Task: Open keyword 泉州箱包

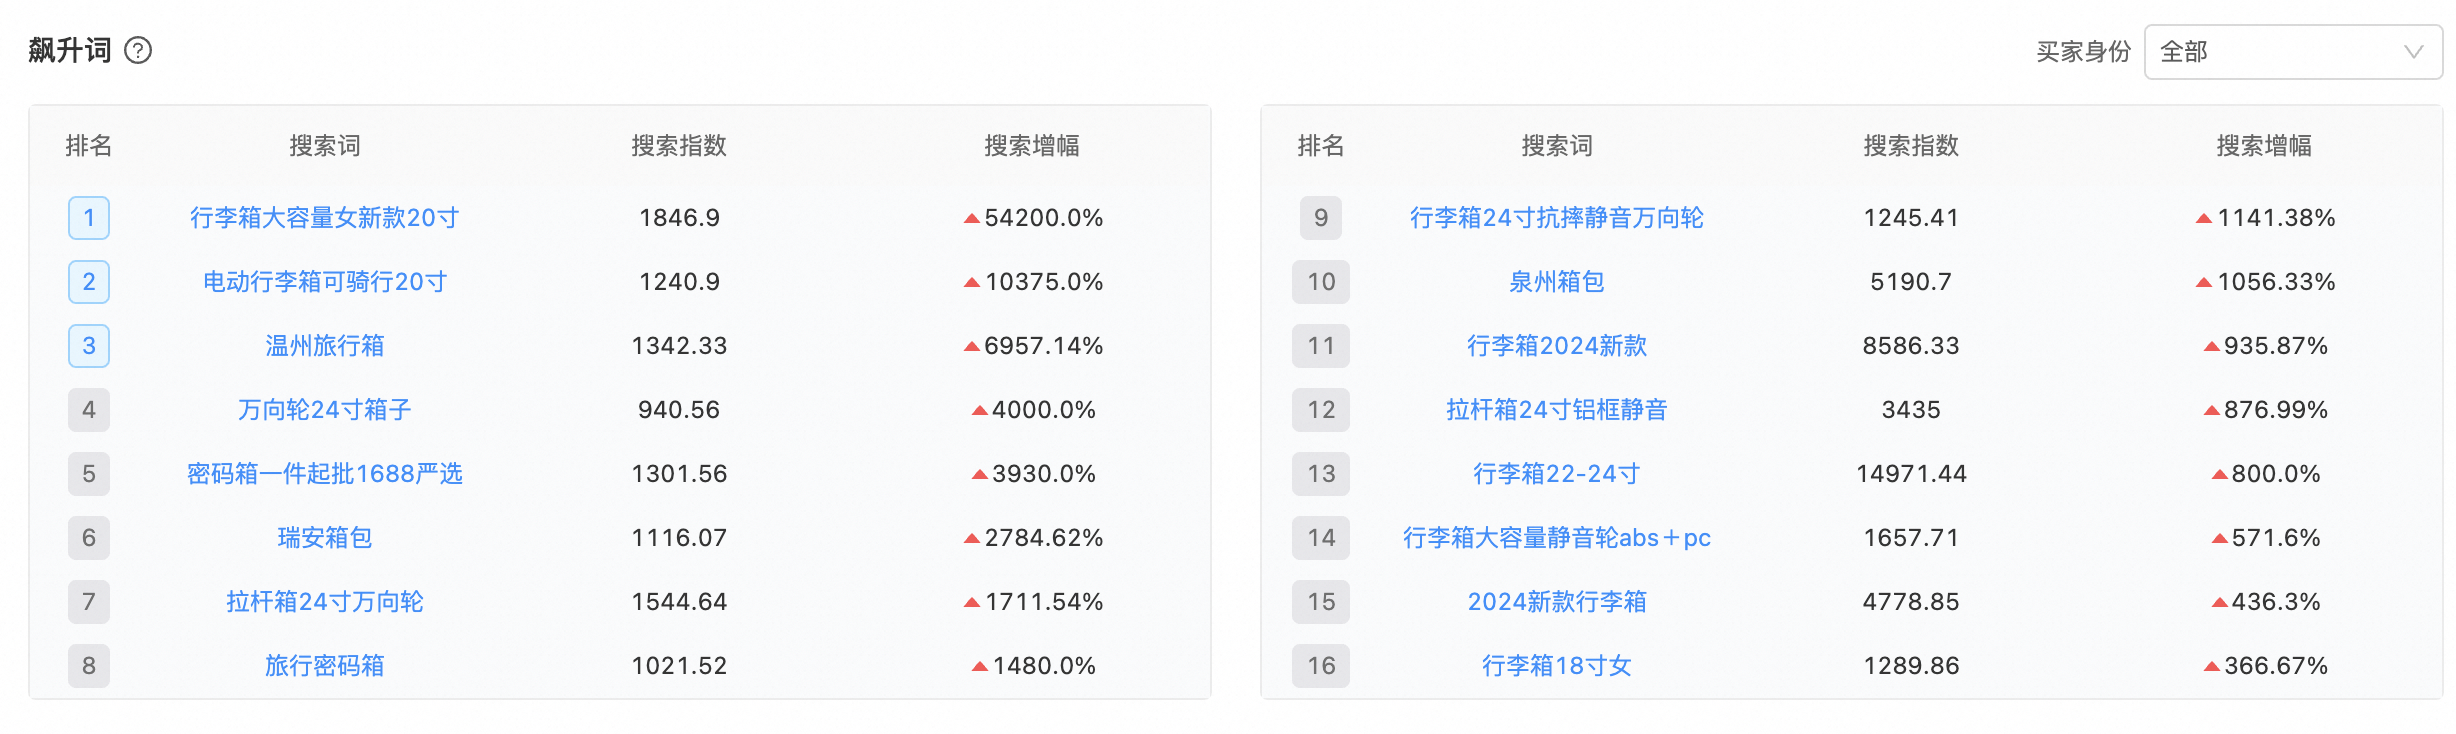Action: click(1556, 281)
